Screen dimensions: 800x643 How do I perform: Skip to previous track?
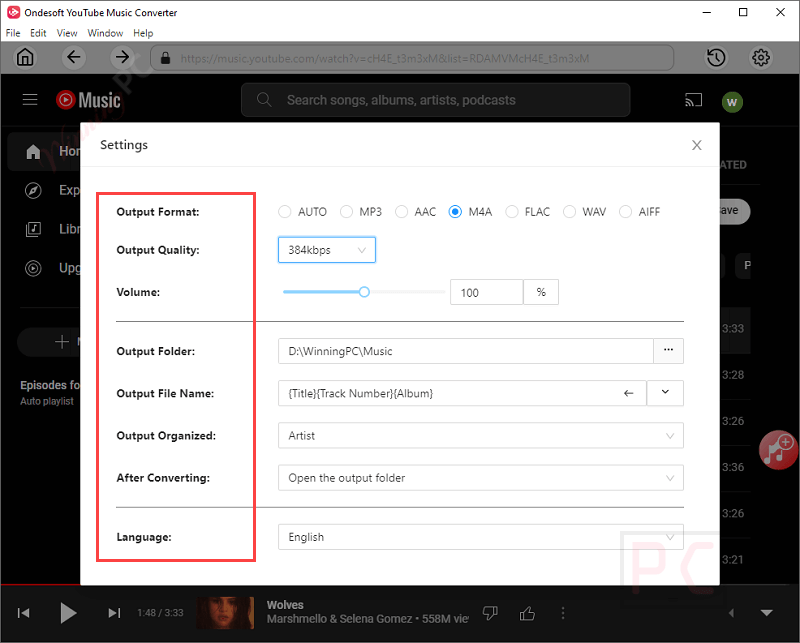coord(23,613)
